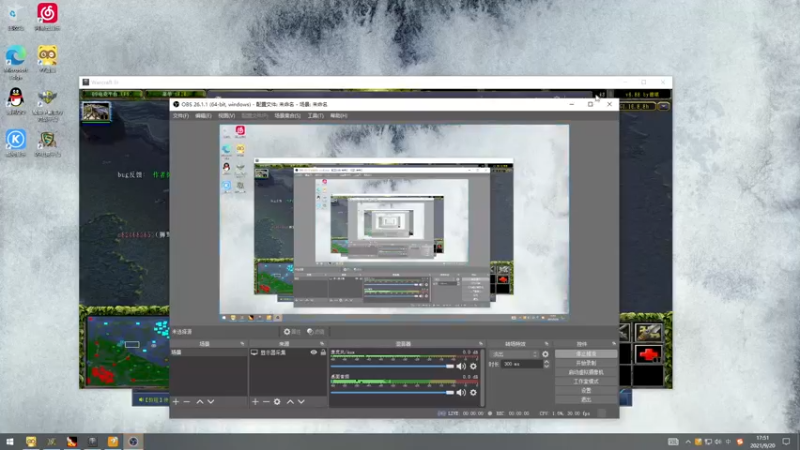The width and height of the screenshot is (800, 450).
Task: Adjust desktop audio volume slider
Action: click(x=392, y=392)
